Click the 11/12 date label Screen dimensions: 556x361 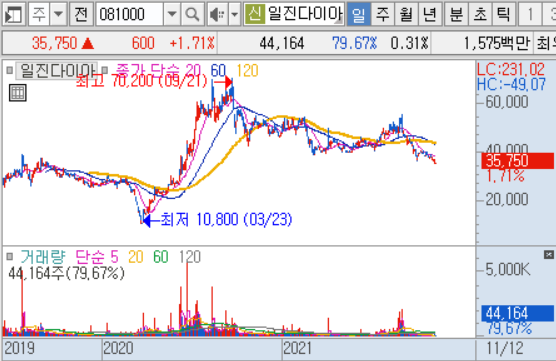505,348
